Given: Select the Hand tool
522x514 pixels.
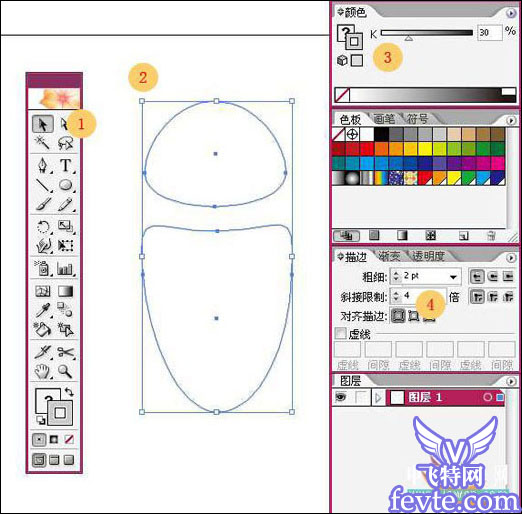Looking at the screenshot, I should point(43,371).
